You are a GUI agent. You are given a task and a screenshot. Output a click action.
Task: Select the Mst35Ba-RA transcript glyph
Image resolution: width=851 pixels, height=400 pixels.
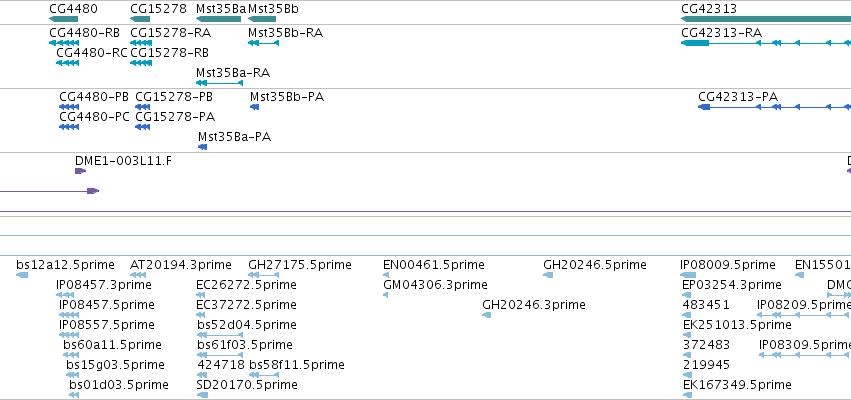(x=219, y=83)
